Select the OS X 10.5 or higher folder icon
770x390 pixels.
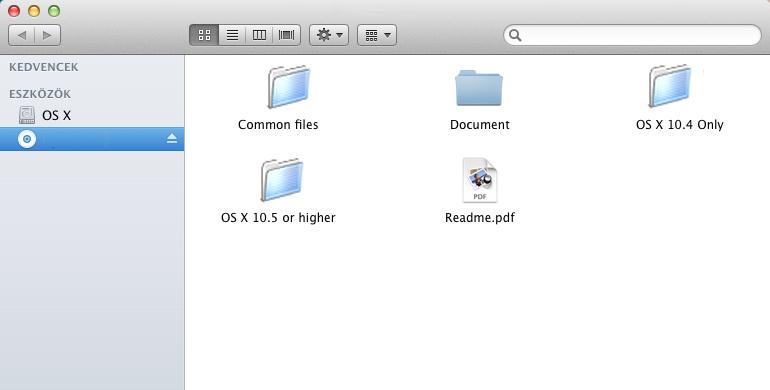[x=282, y=180]
